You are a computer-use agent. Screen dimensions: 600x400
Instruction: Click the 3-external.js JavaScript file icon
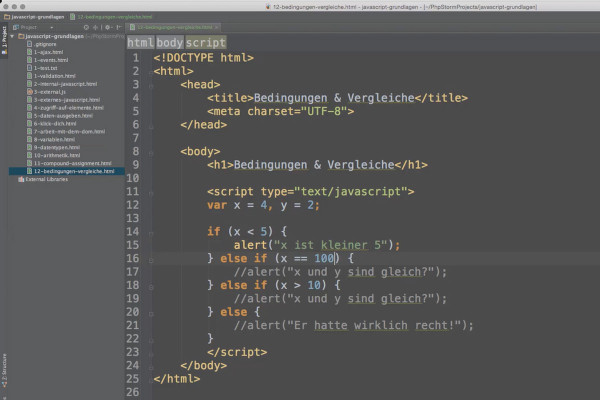[x=29, y=92]
